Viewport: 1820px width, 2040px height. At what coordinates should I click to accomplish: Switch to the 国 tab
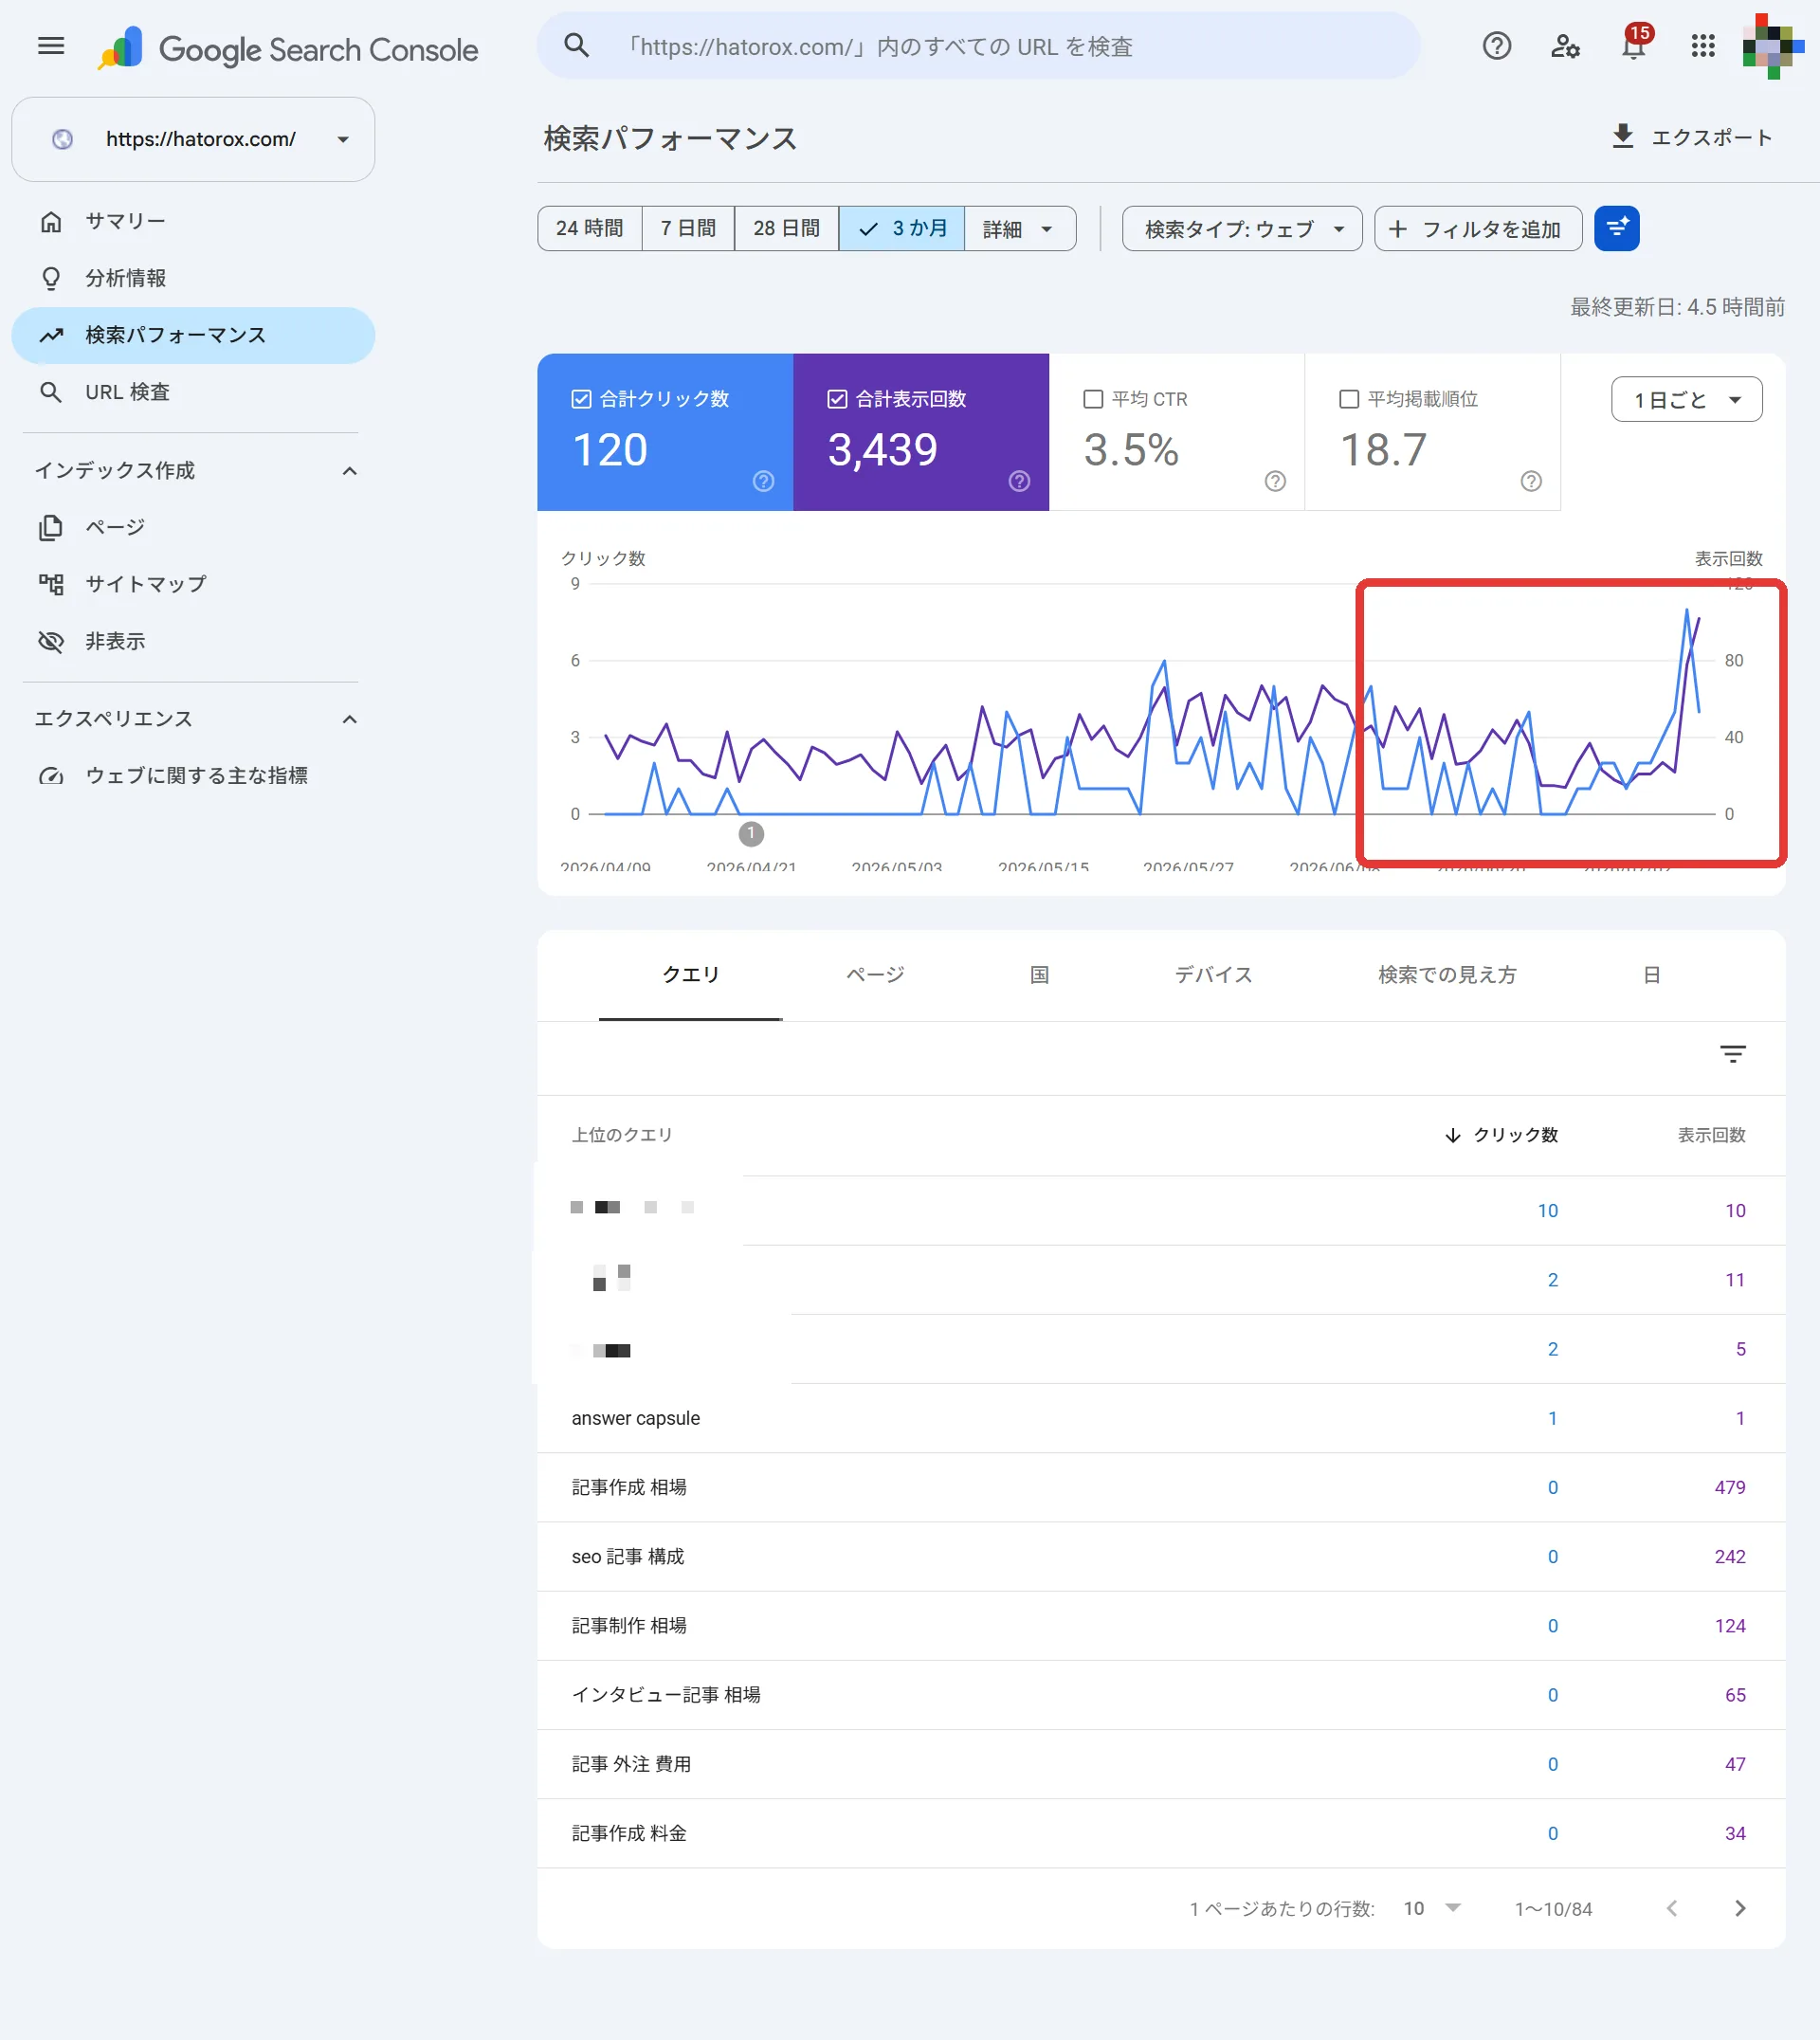(x=1039, y=975)
